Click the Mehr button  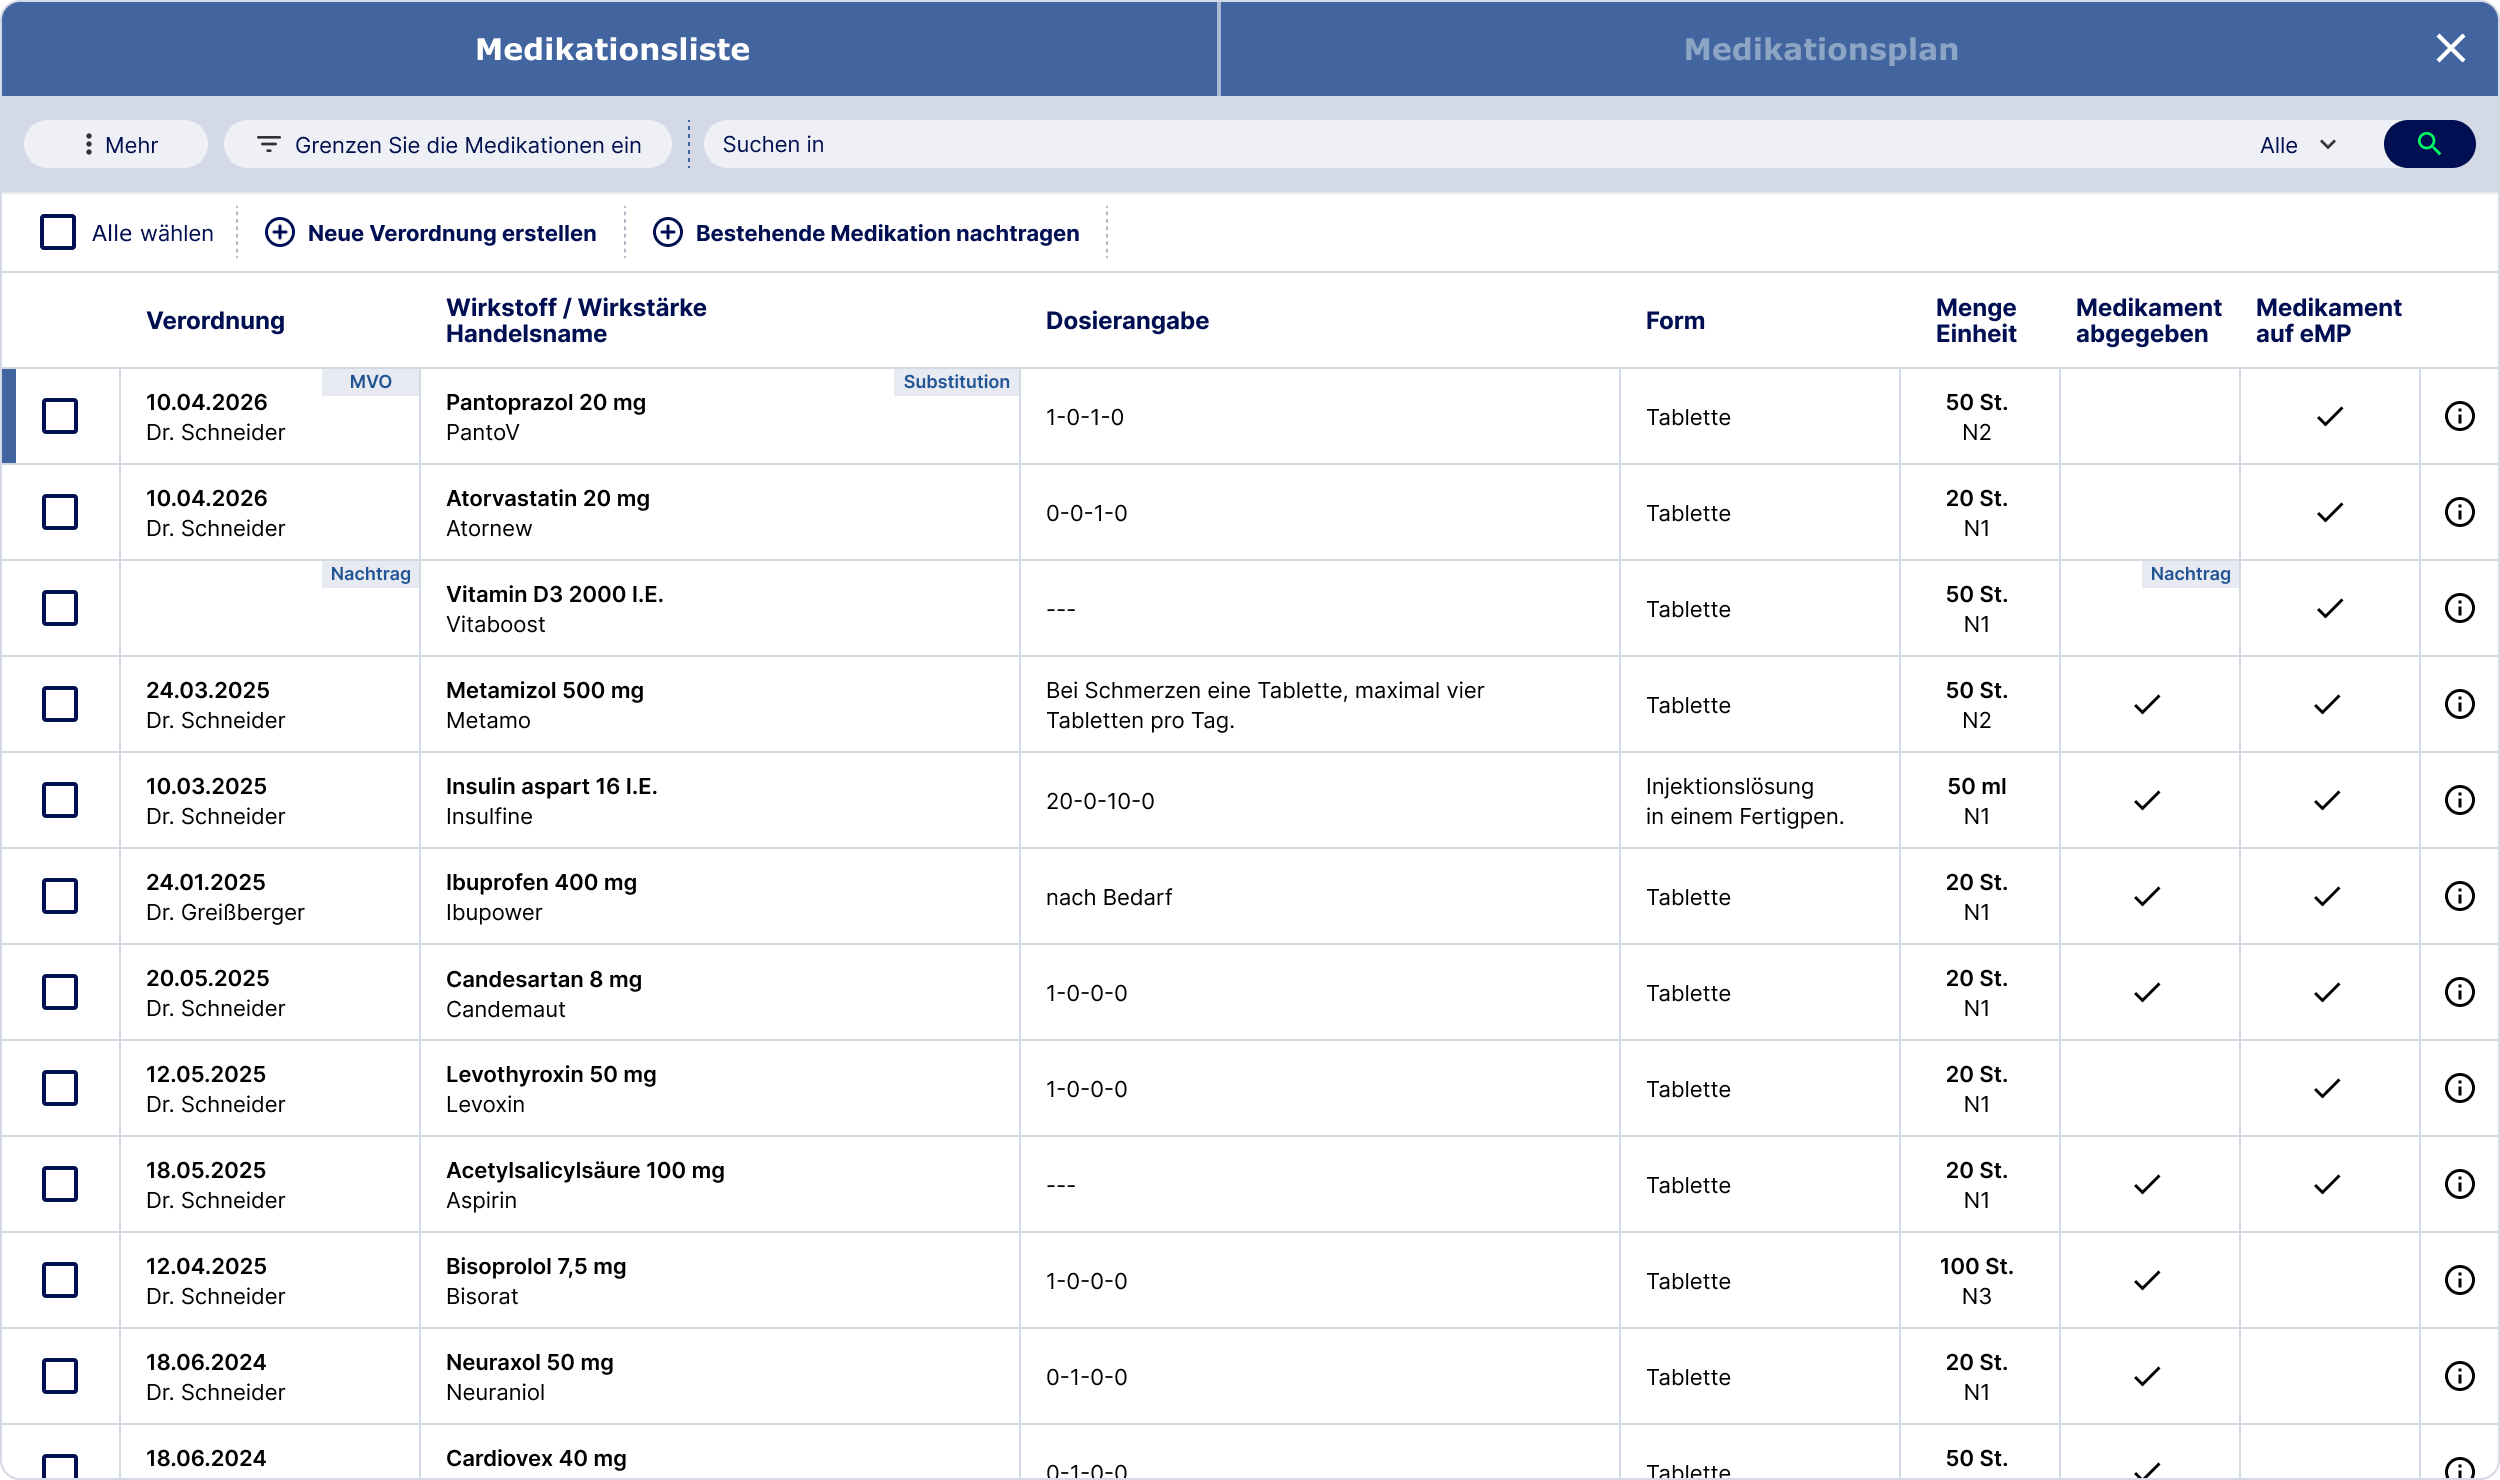116,144
